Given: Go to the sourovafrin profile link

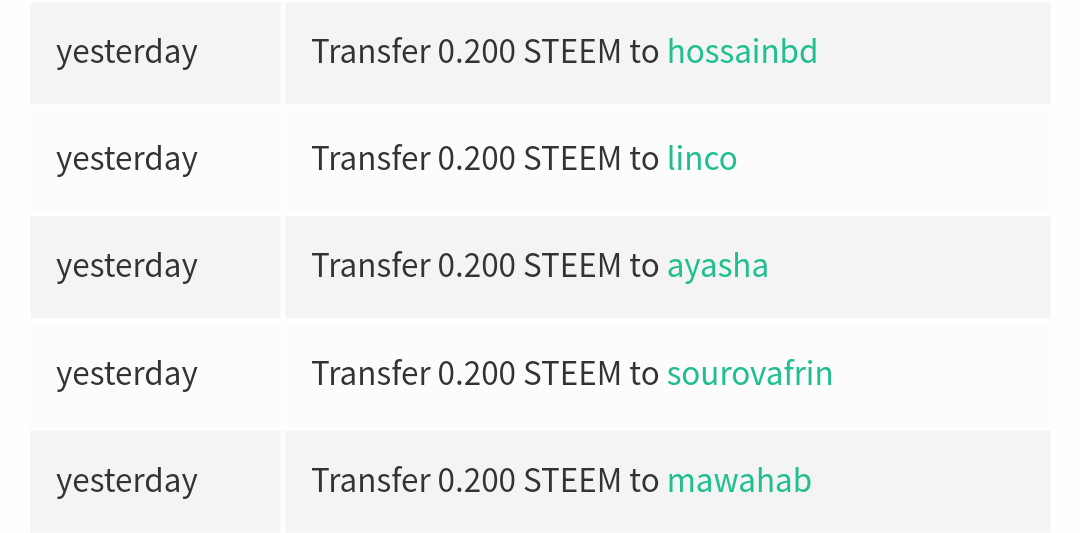Looking at the screenshot, I should click(749, 373).
